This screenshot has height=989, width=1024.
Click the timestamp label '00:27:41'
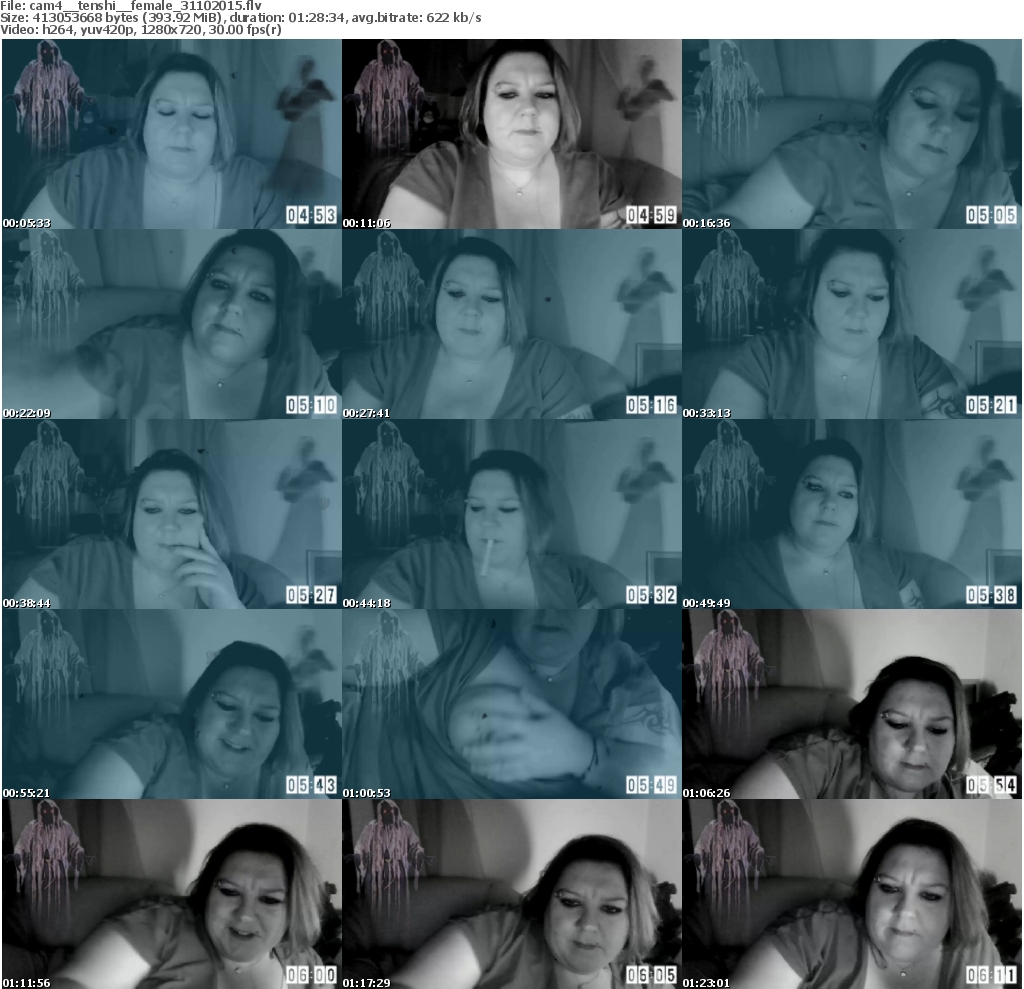point(367,413)
